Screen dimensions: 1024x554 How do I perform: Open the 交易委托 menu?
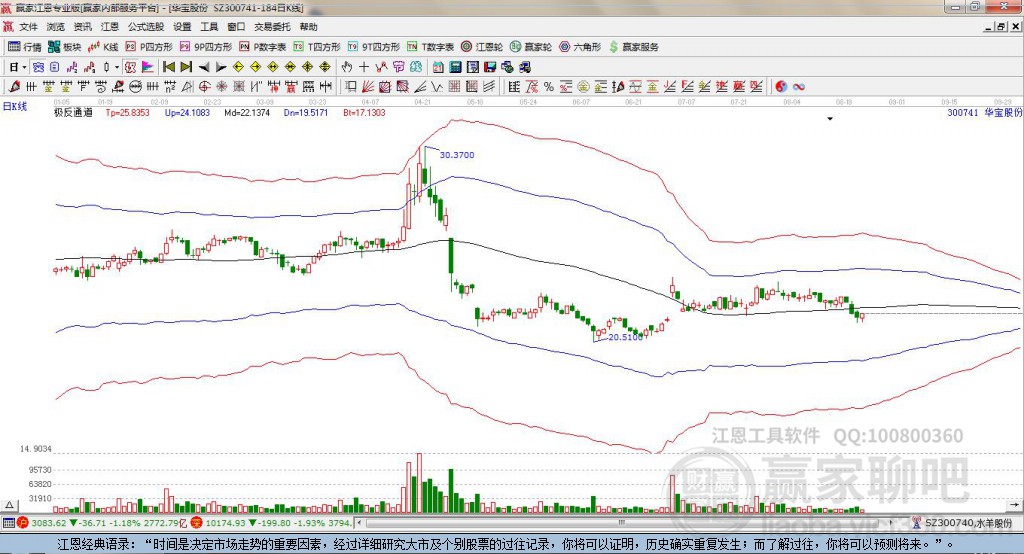[272, 27]
